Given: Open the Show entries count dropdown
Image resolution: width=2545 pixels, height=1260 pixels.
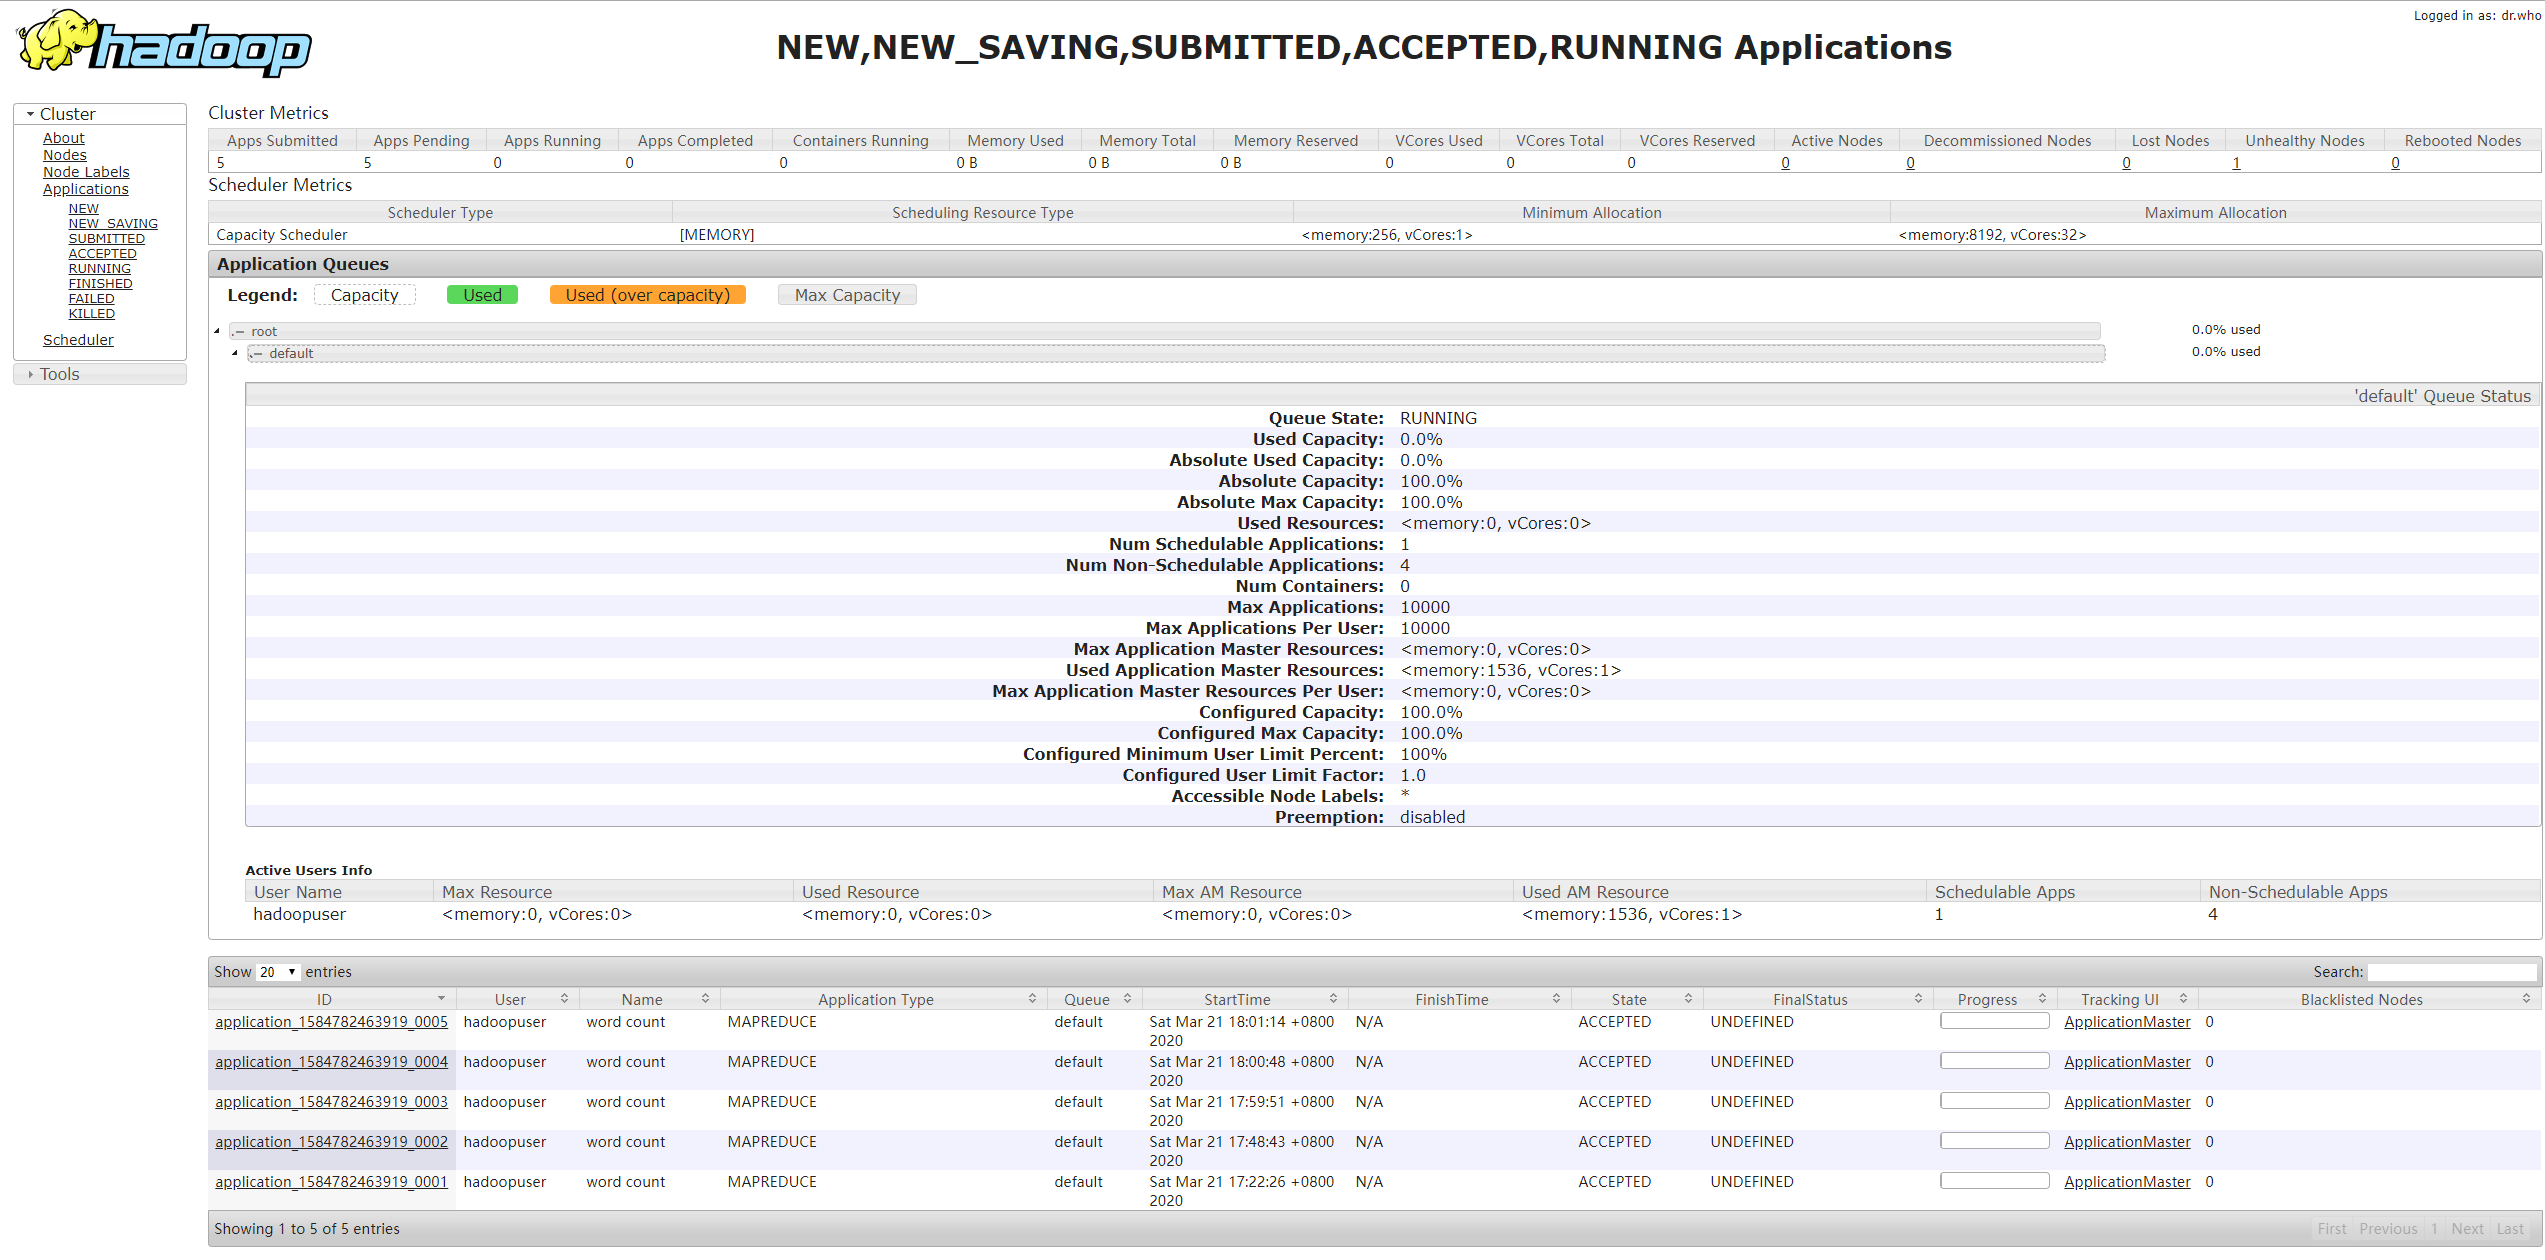Looking at the screenshot, I should pyautogui.click(x=278, y=972).
